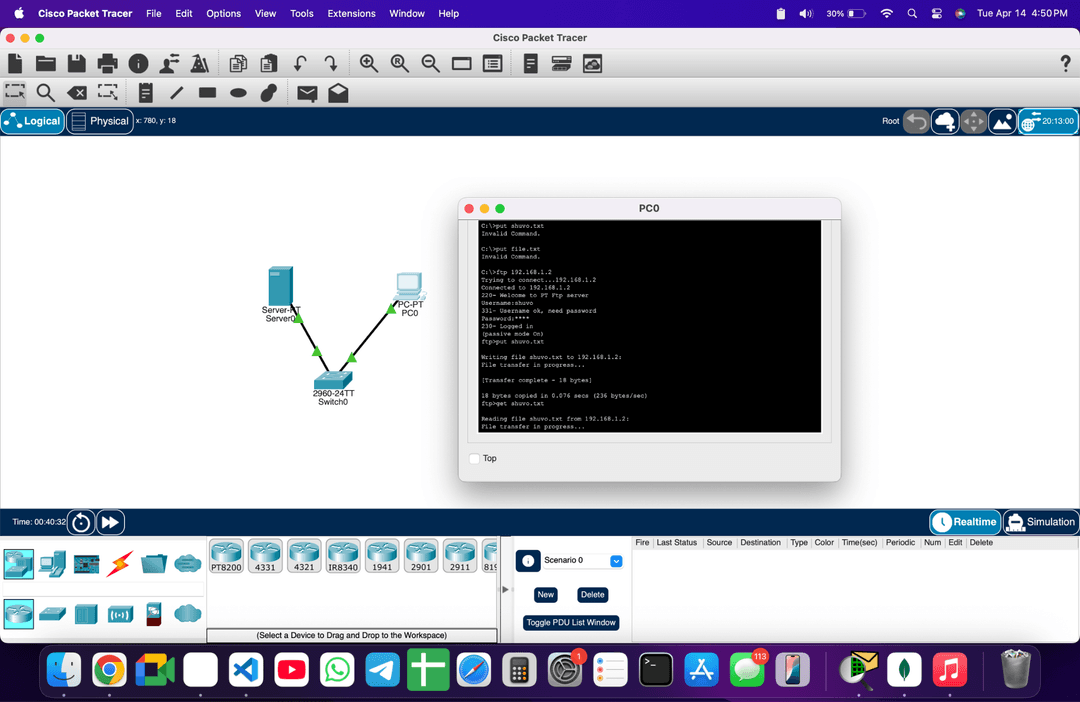
Task: Click the back navigation arrow beside Root
Action: point(916,122)
